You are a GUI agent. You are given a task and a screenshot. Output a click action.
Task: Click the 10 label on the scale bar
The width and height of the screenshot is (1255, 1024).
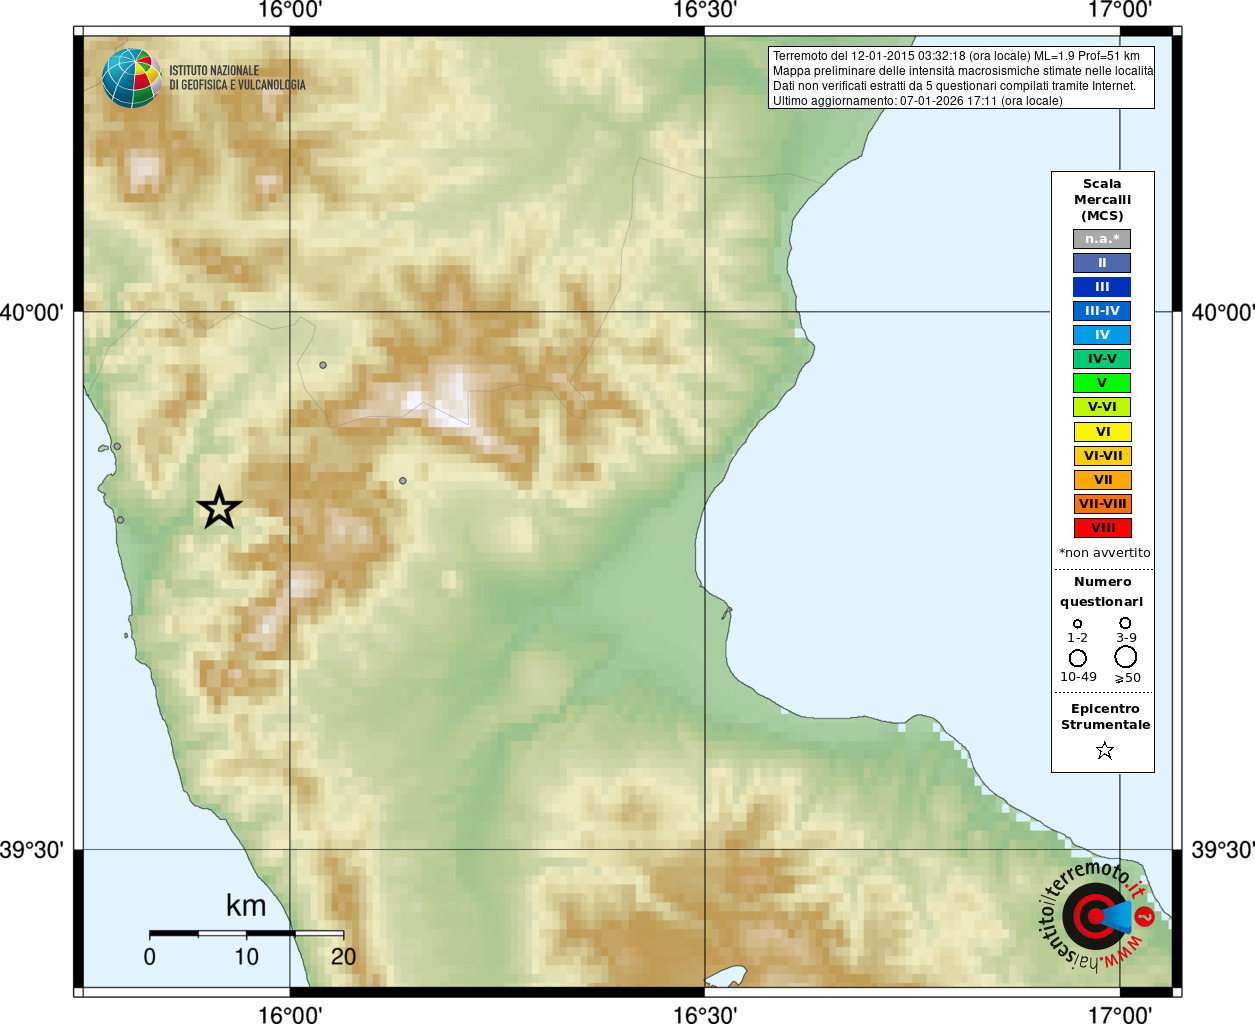pos(246,957)
